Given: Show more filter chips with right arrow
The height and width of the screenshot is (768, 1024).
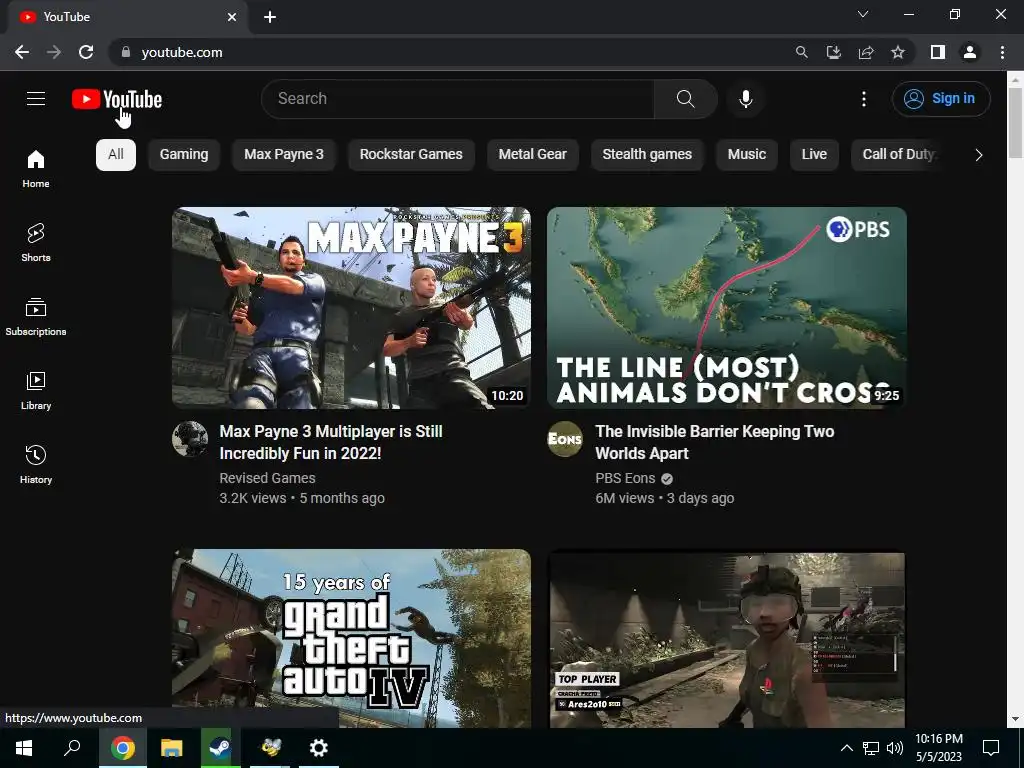Looking at the screenshot, I should 978,155.
